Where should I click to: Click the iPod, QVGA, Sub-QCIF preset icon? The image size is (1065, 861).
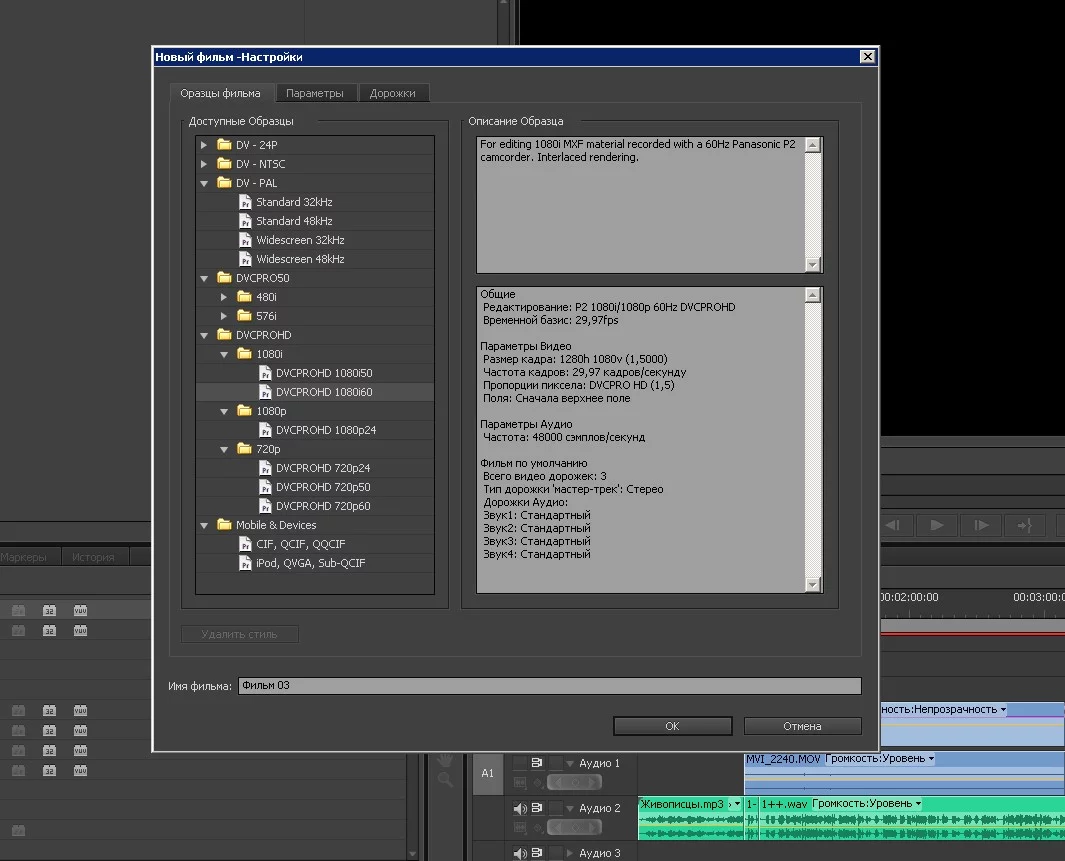pyautogui.click(x=246, y=563)
